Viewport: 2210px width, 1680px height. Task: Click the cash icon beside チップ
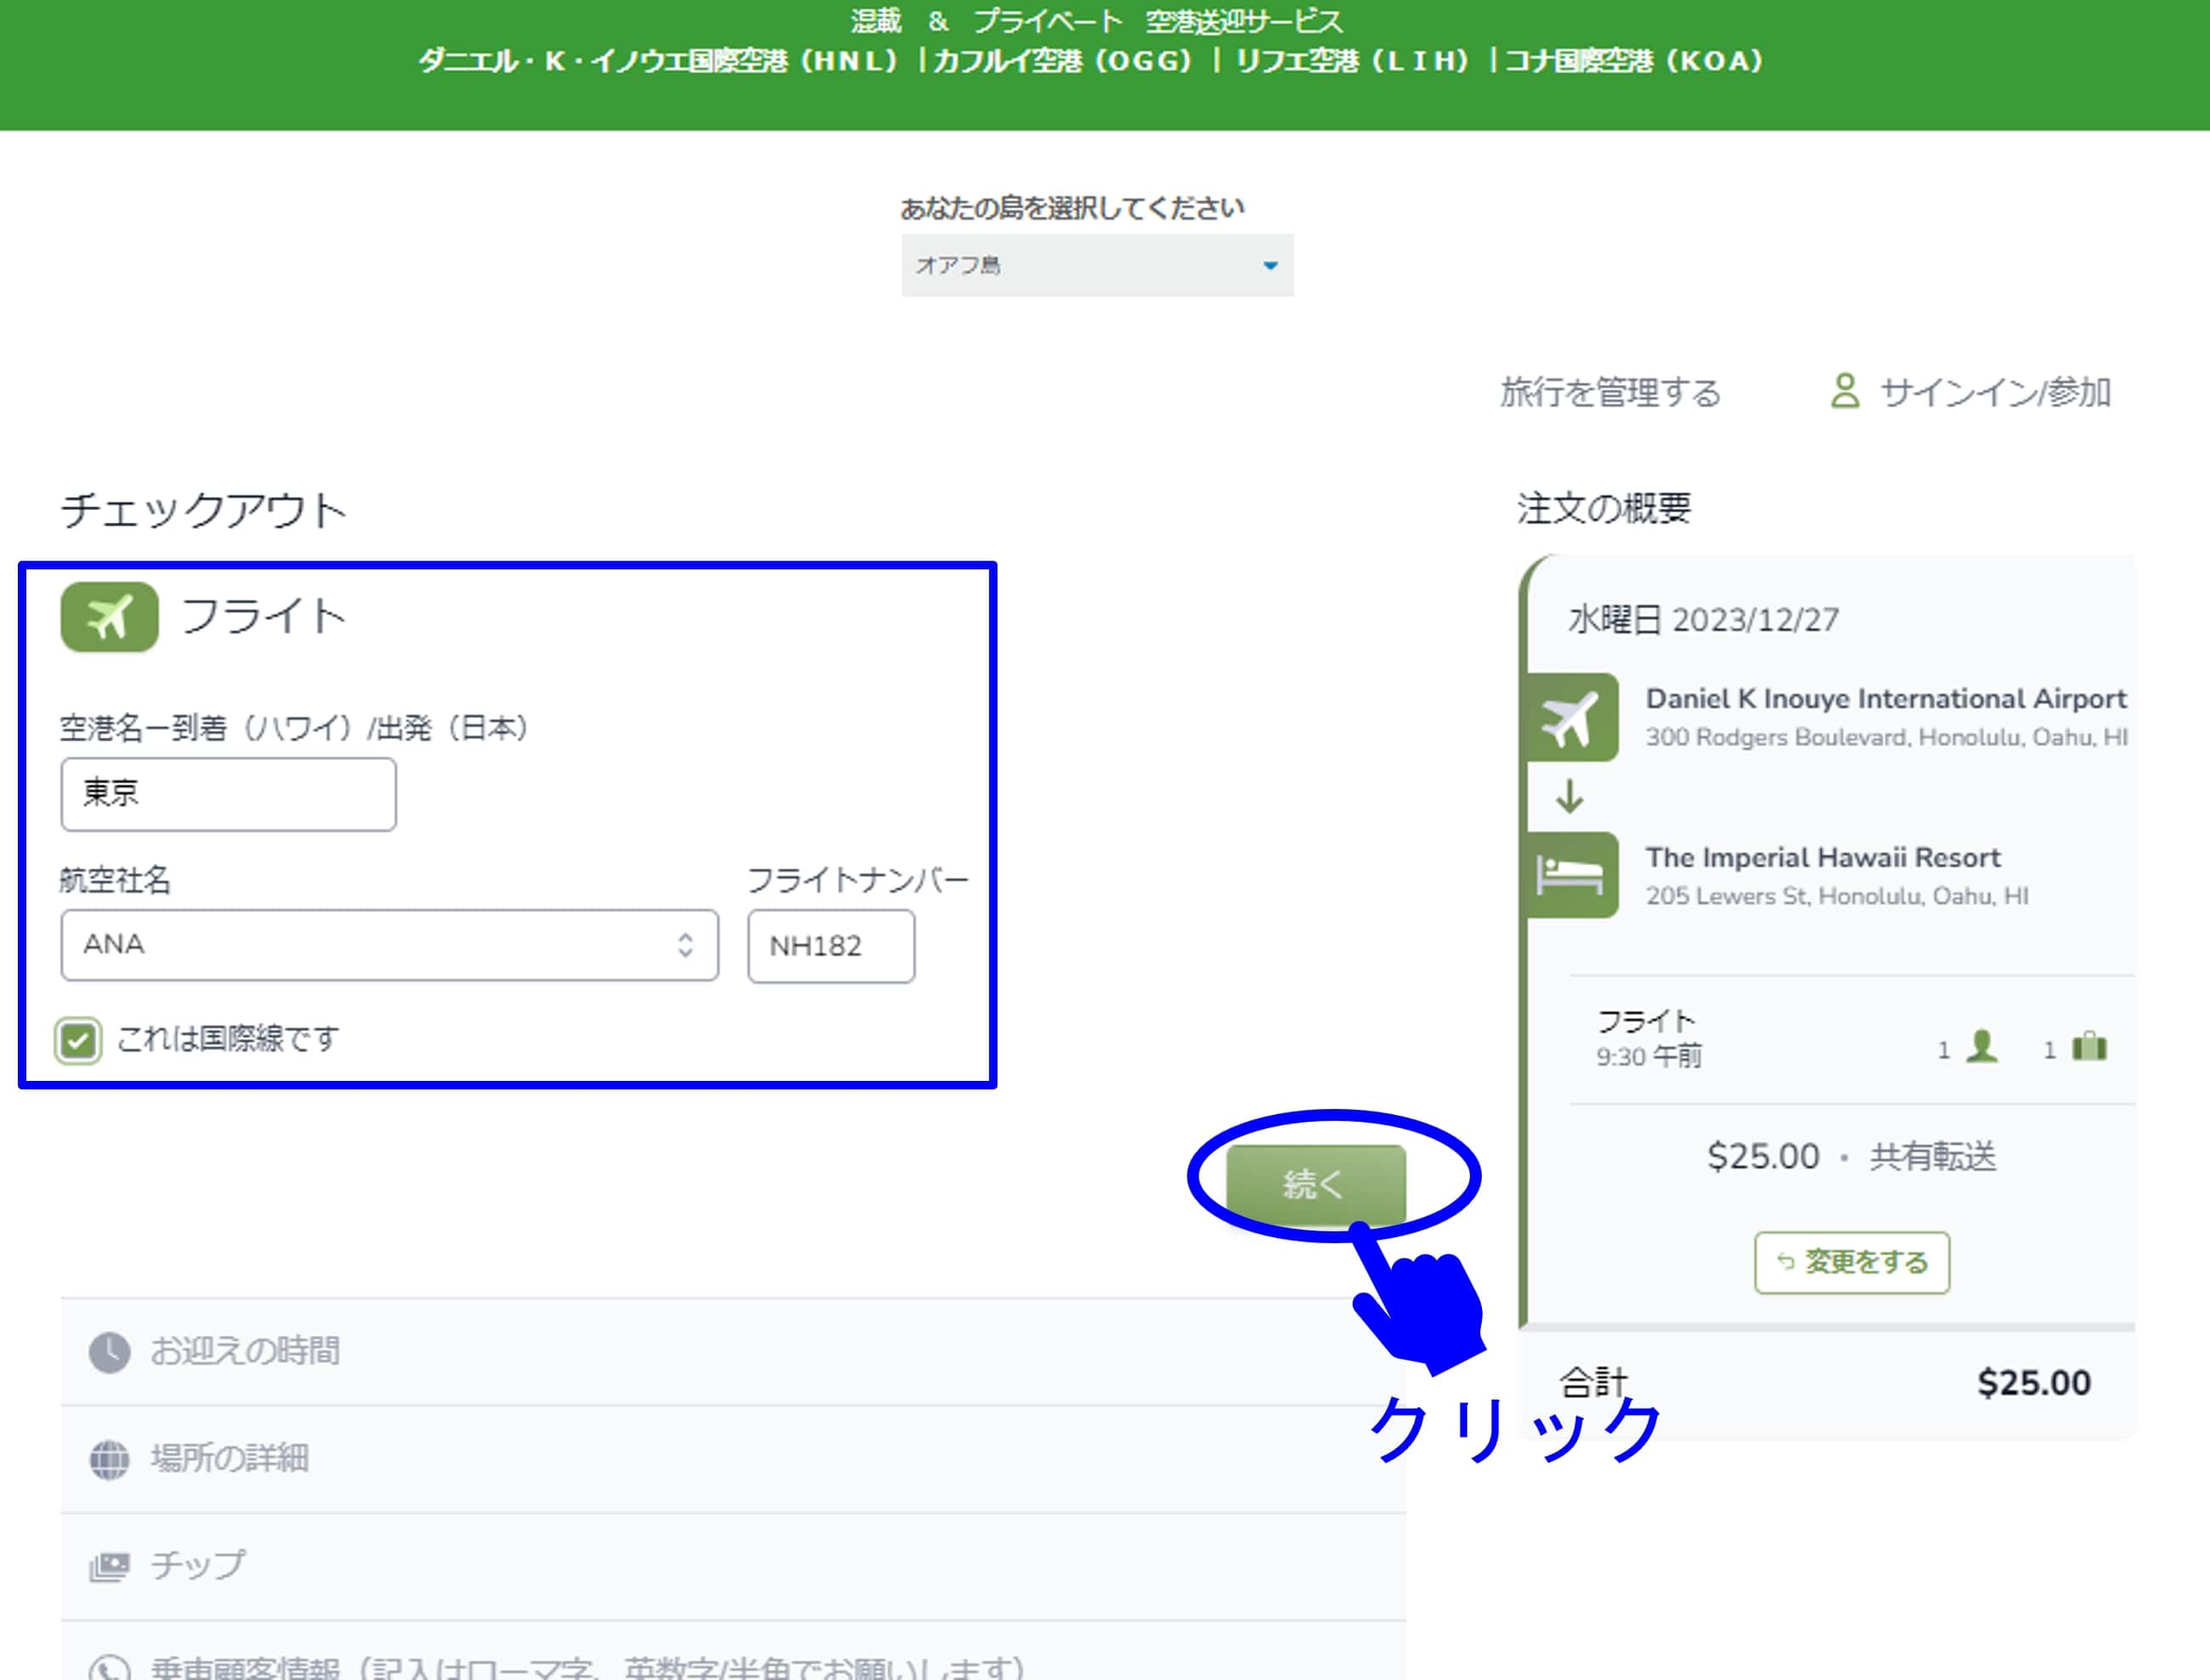tap(110, 1566)
